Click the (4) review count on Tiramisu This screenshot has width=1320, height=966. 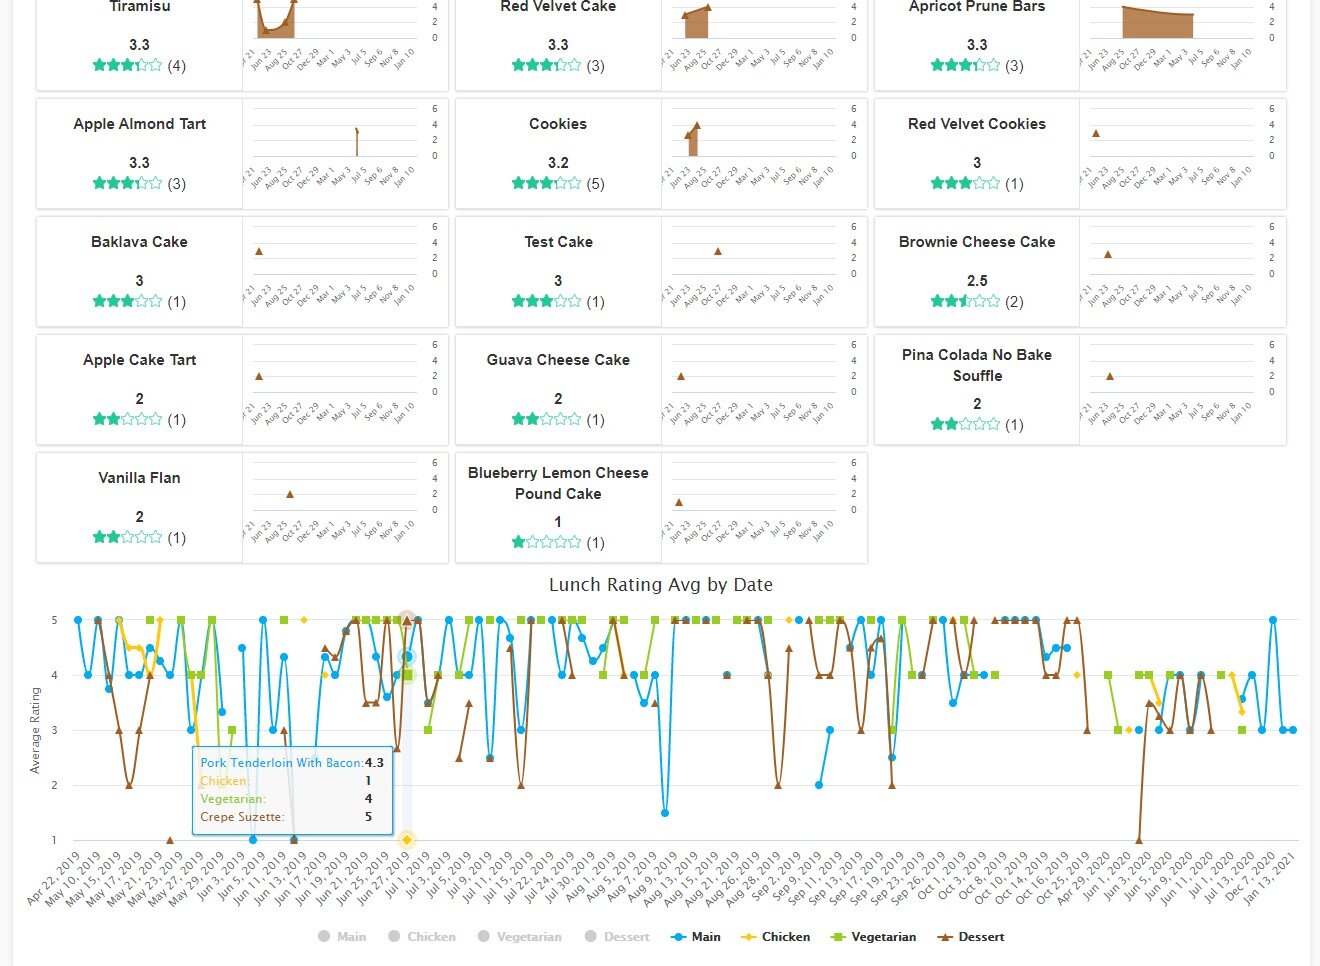point(177,66)
